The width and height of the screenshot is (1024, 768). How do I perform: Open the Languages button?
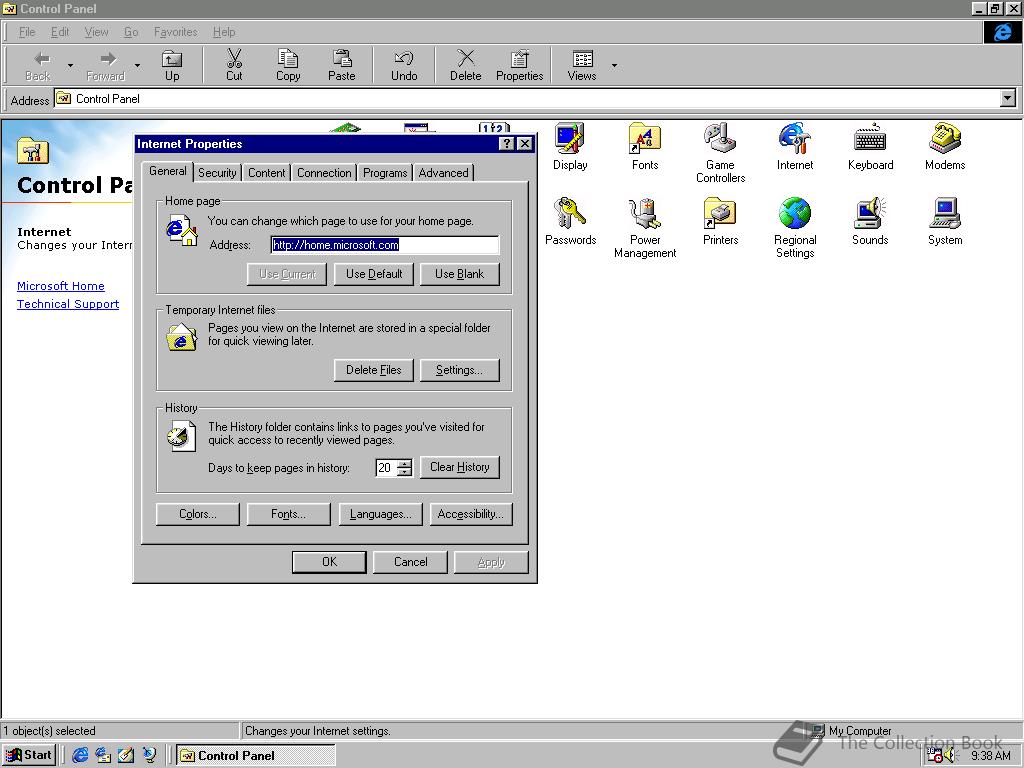[x=380, y=514]
